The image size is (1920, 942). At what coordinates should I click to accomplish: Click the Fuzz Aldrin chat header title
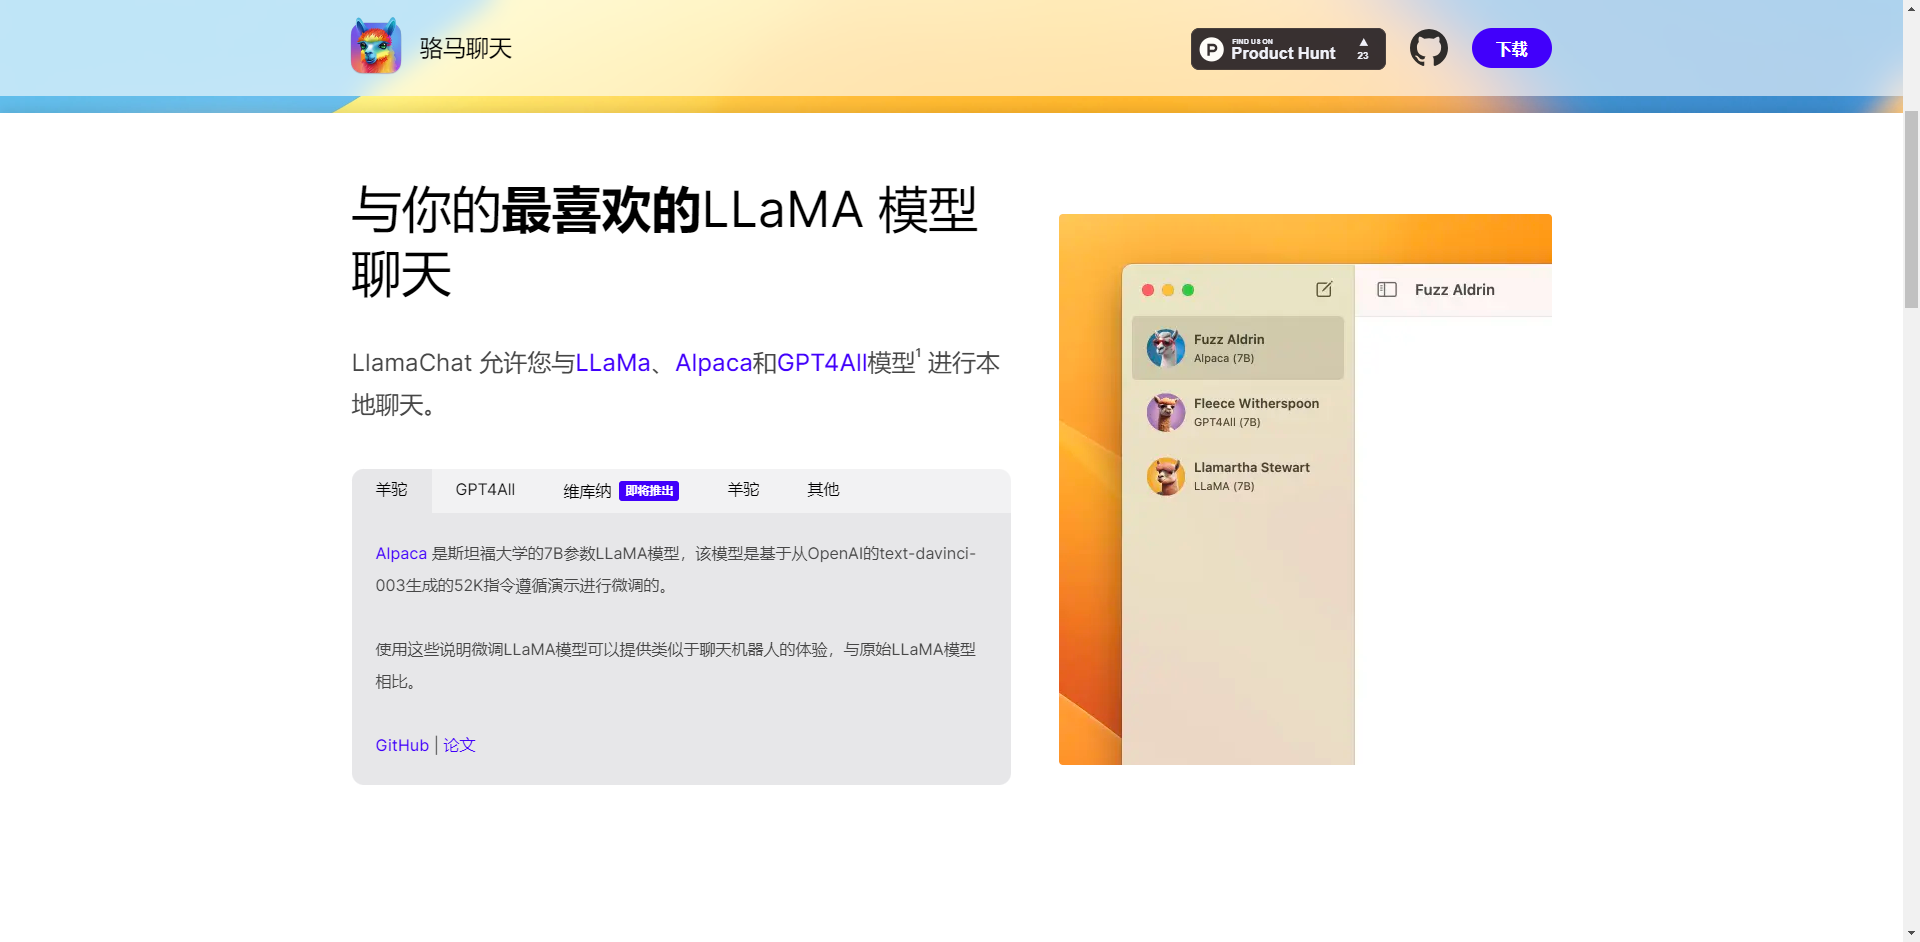click(1455, 290)
